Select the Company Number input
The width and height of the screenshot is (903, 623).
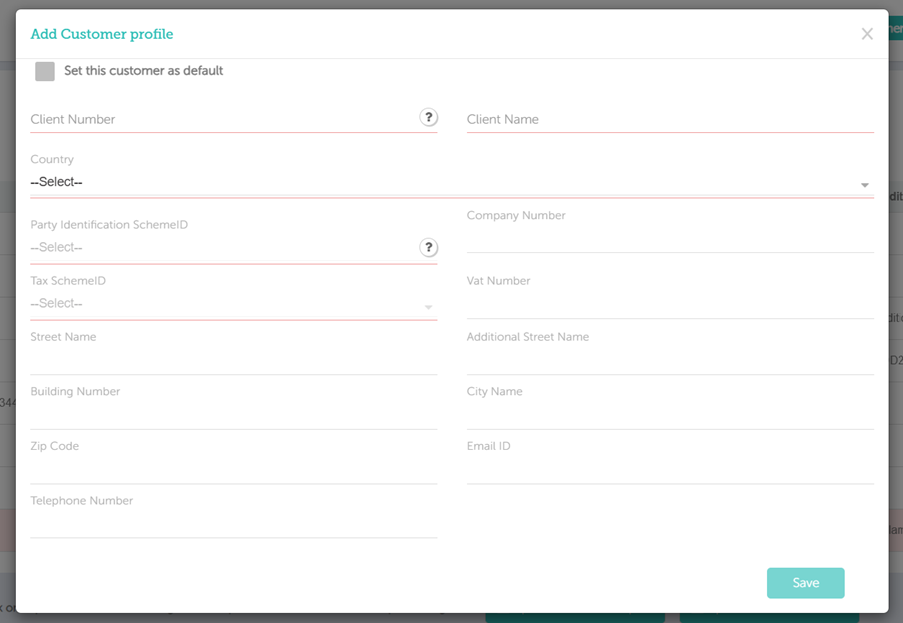pyautogui.click(x=669, y=240)
